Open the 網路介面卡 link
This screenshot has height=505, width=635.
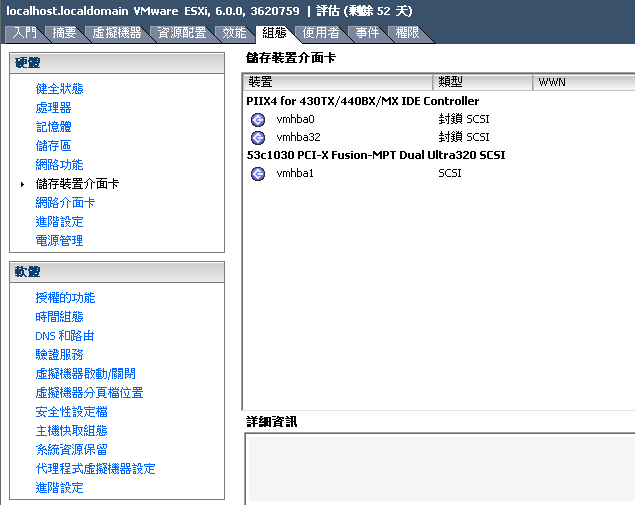65,202
